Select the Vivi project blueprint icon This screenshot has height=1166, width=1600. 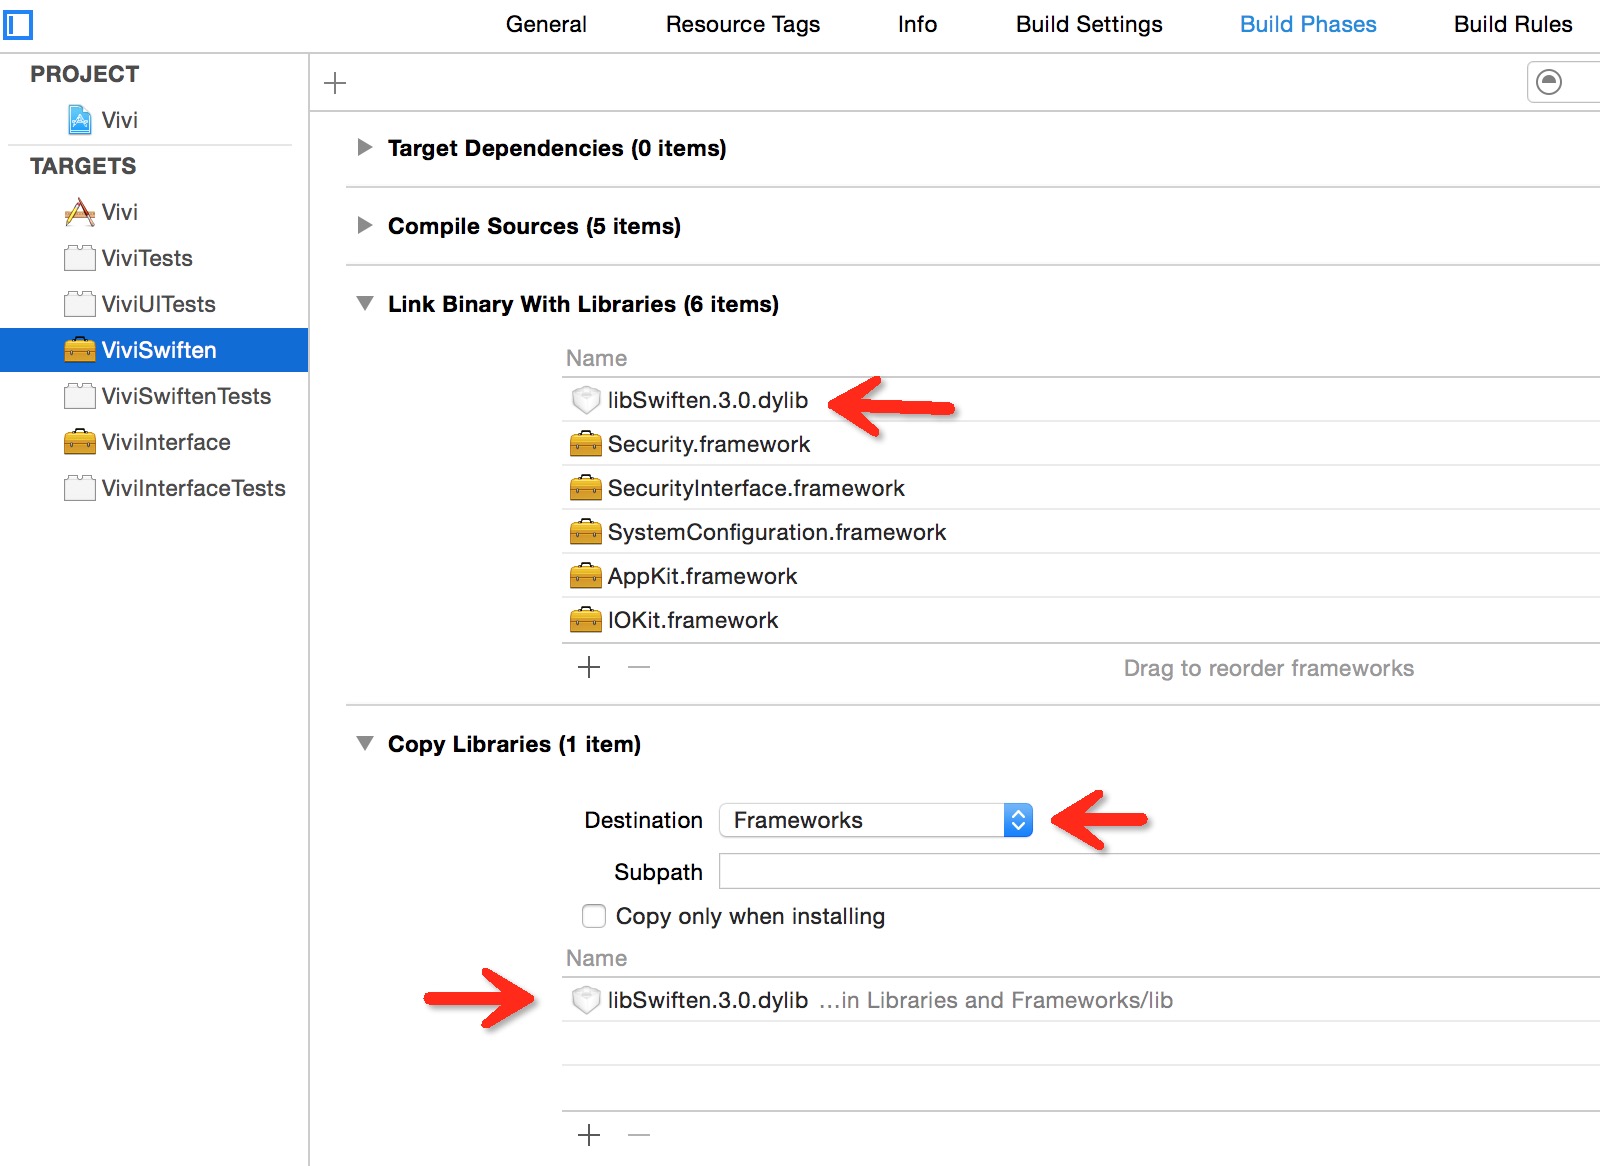coord(80,120)
